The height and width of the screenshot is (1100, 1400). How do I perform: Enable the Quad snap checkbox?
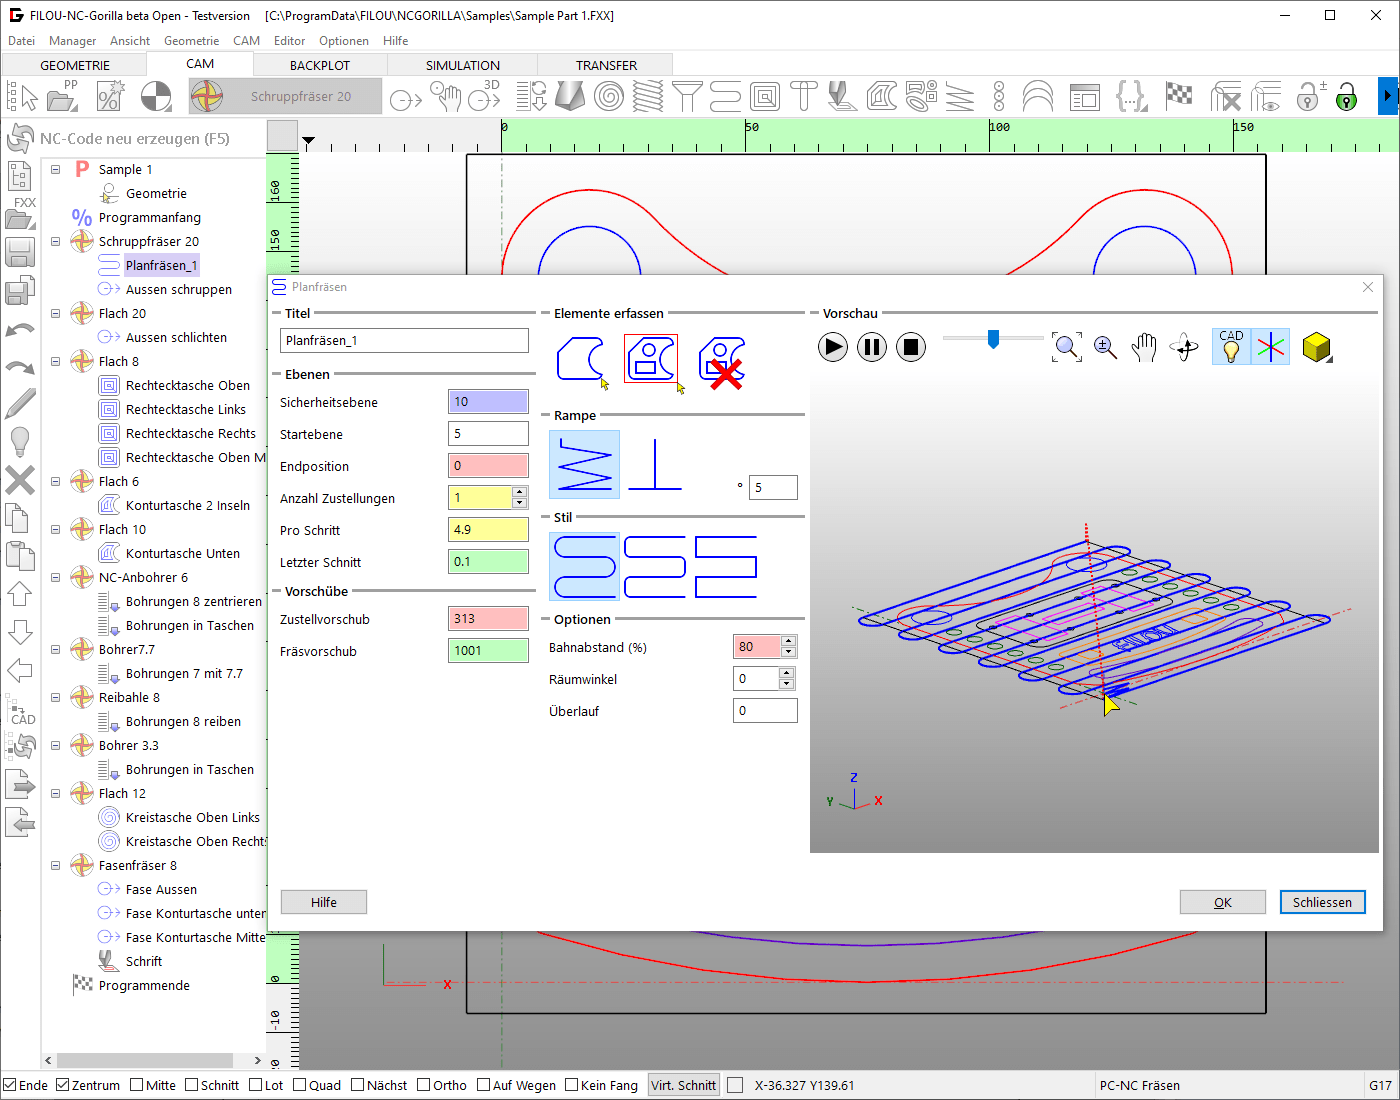point(300,1085)
